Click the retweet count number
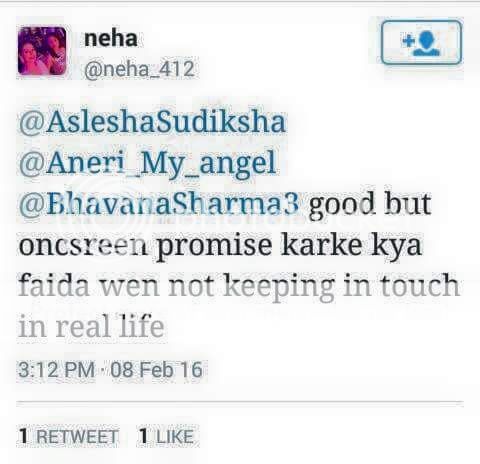The height and width of the screenshot is (464, 480). pyautogui.click(x=23, y=436)
